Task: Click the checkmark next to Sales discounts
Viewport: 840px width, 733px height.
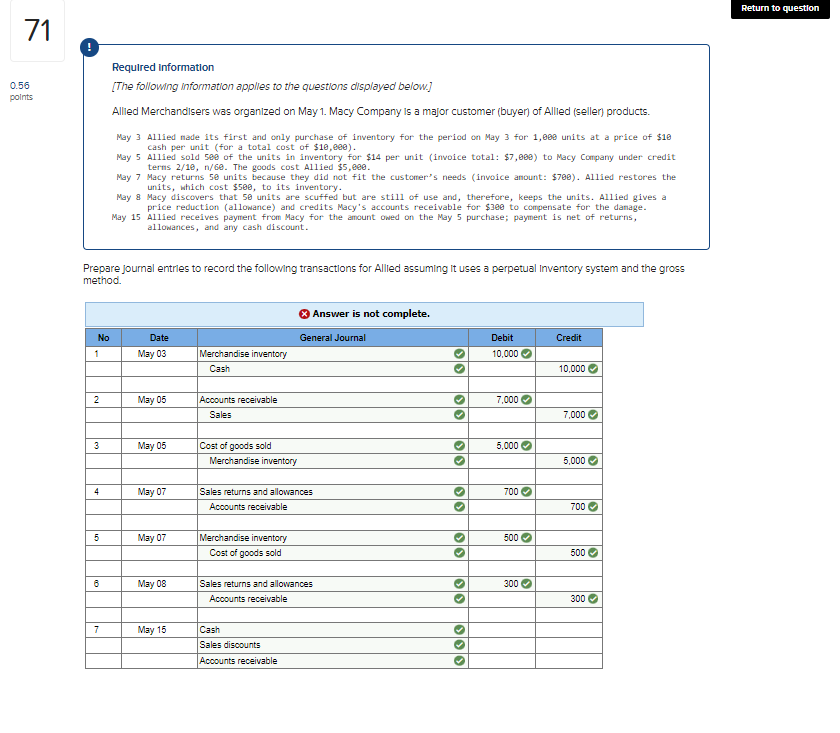Action: pos(457,645)
